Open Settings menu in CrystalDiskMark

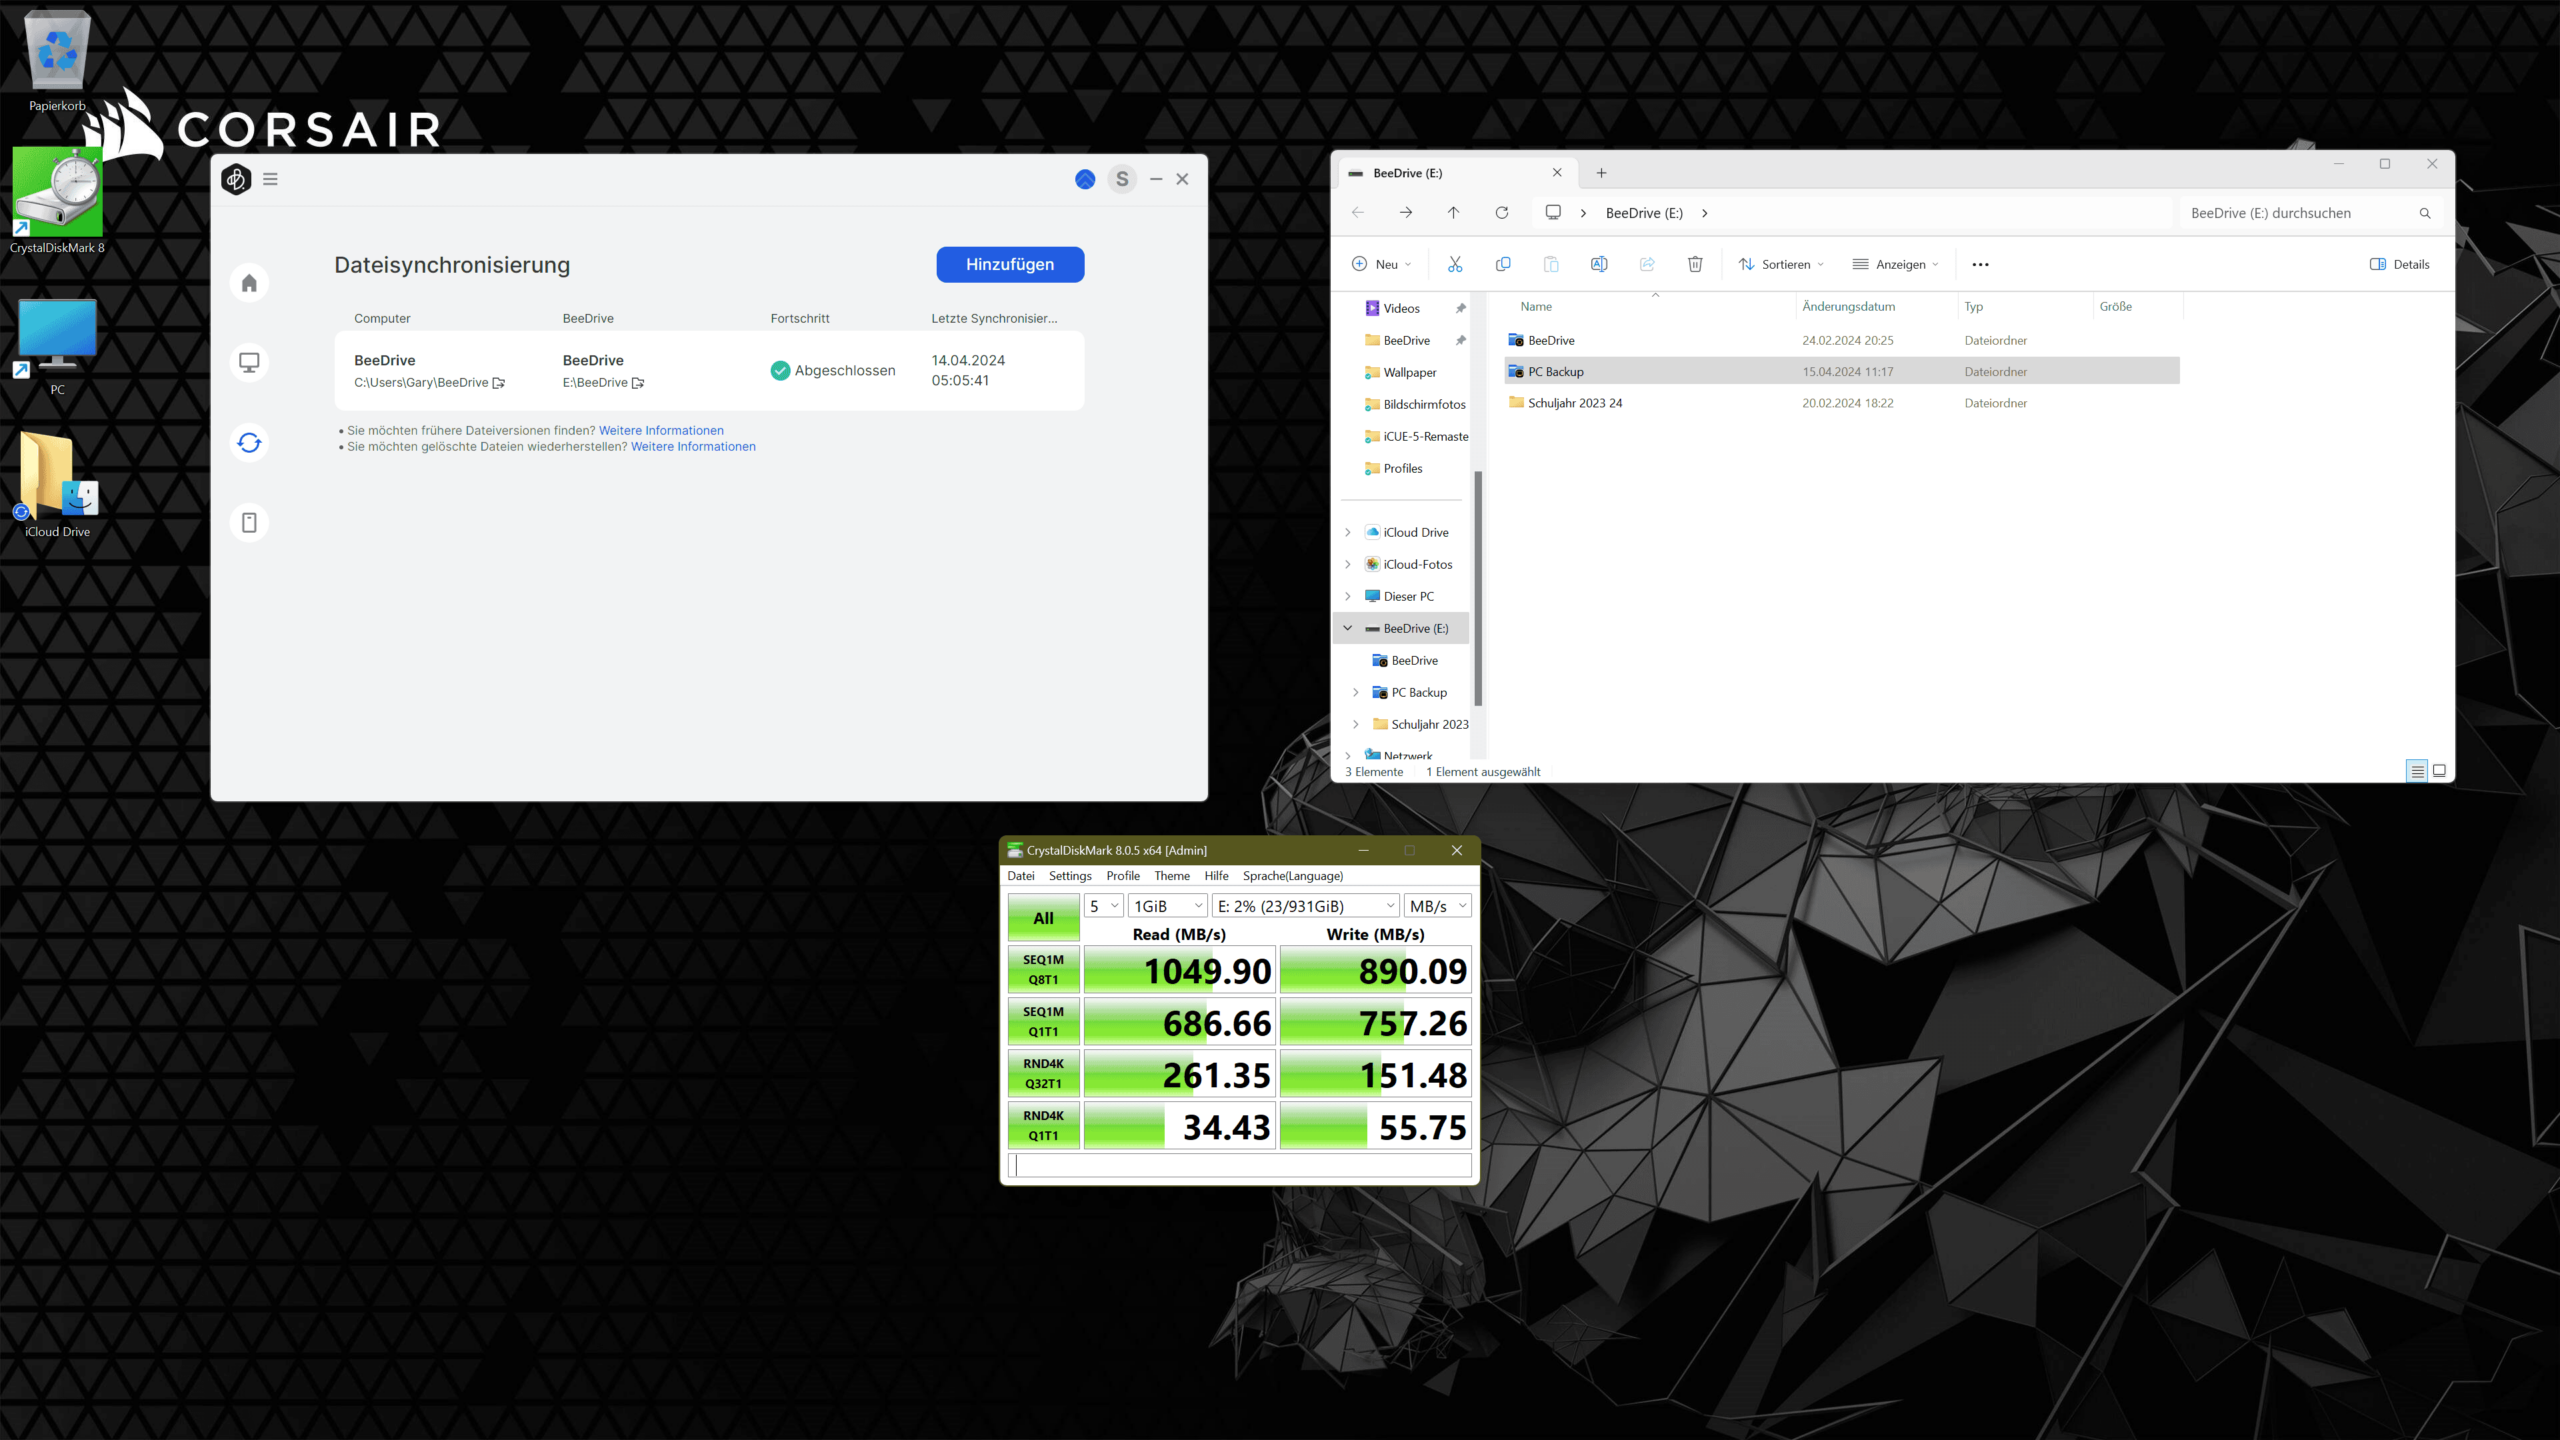click(1070, 876)
